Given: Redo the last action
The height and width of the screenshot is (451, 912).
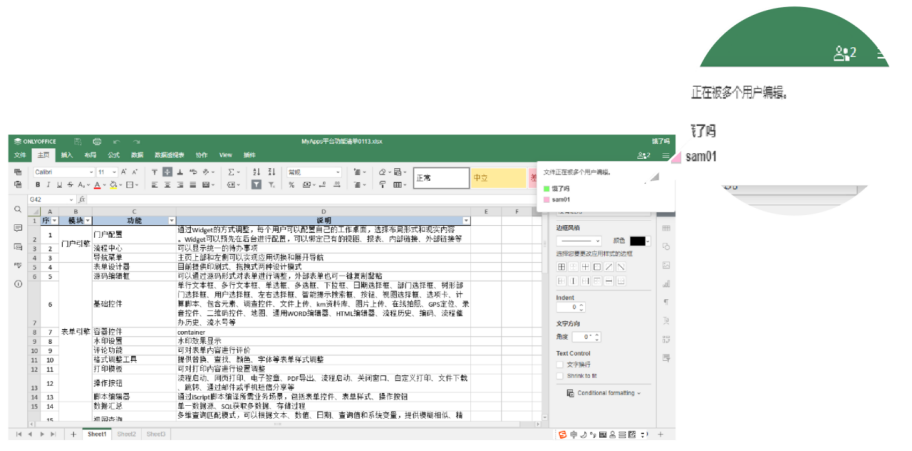Looking at the screenshot, I should (136, 141).
